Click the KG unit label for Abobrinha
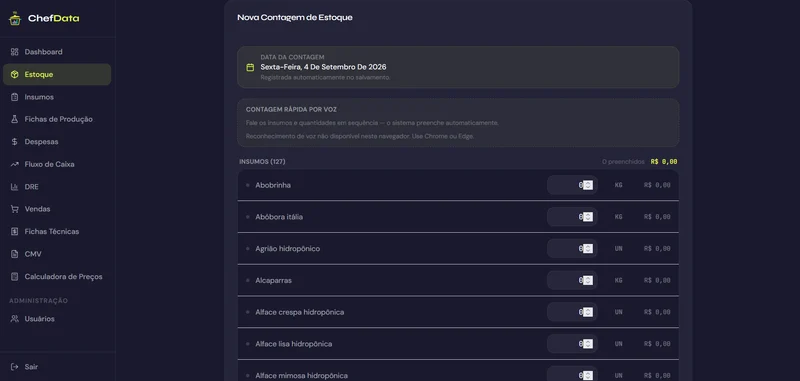The image size is (800, 381). click(x=618, y=185)
